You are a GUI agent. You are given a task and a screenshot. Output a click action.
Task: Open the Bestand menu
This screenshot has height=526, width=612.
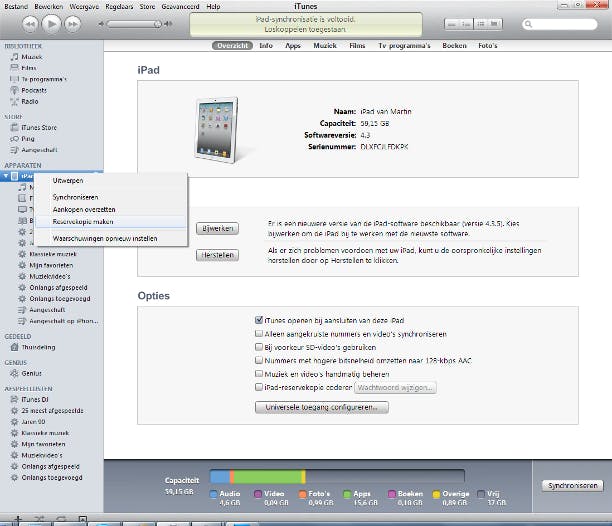16,7
